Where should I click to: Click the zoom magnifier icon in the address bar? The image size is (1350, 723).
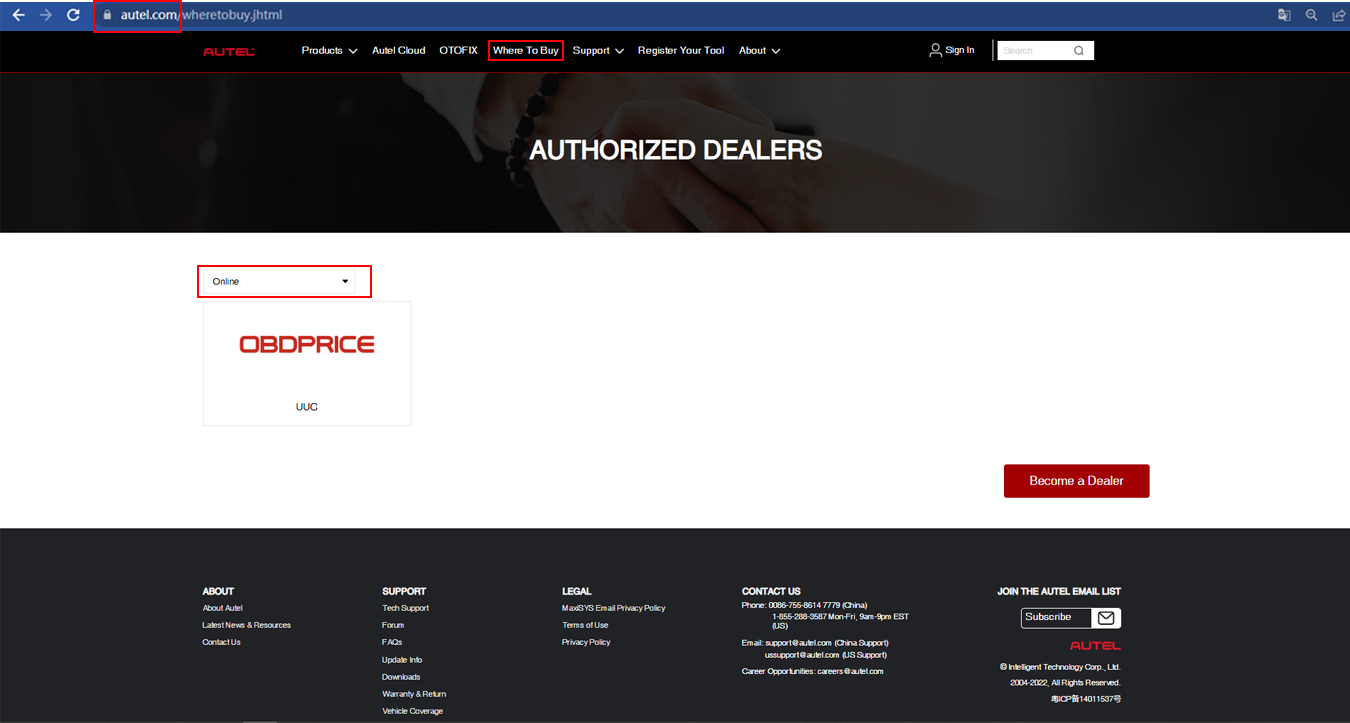pyautogui.click(x=1311, y=15)
